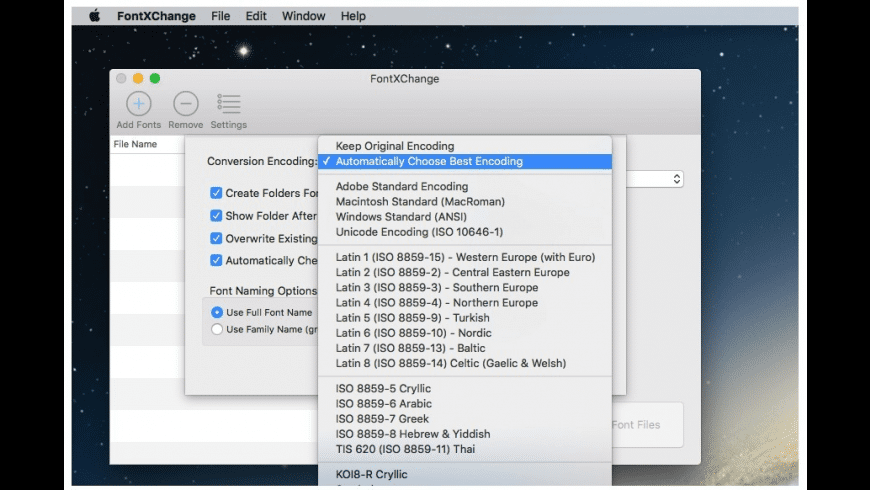Select ISO 8859-7 Greek encoding
Image resolution: width=870 pixels, height=490 pixels.
click(465, 419)
